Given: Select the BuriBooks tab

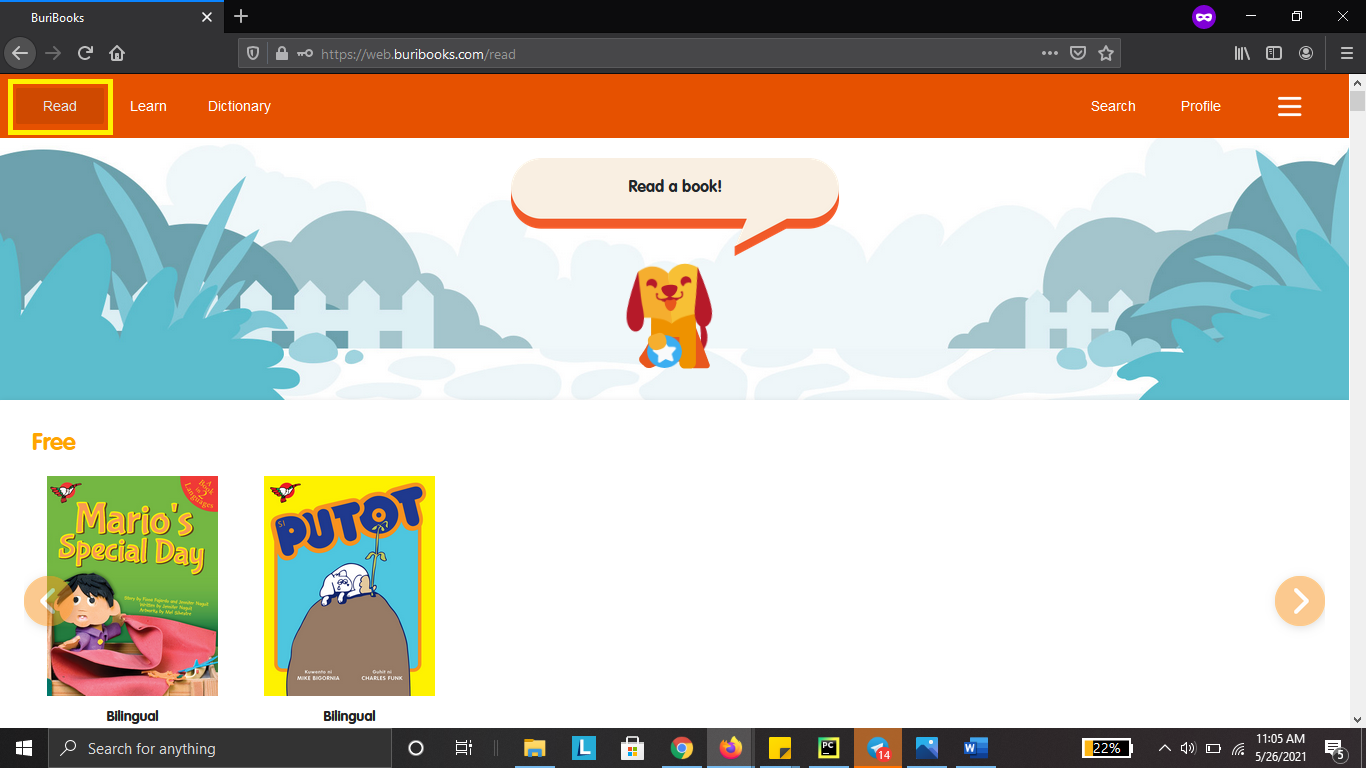Looking at the screenshot, I should pyautogui.click(x=111, y=17).
